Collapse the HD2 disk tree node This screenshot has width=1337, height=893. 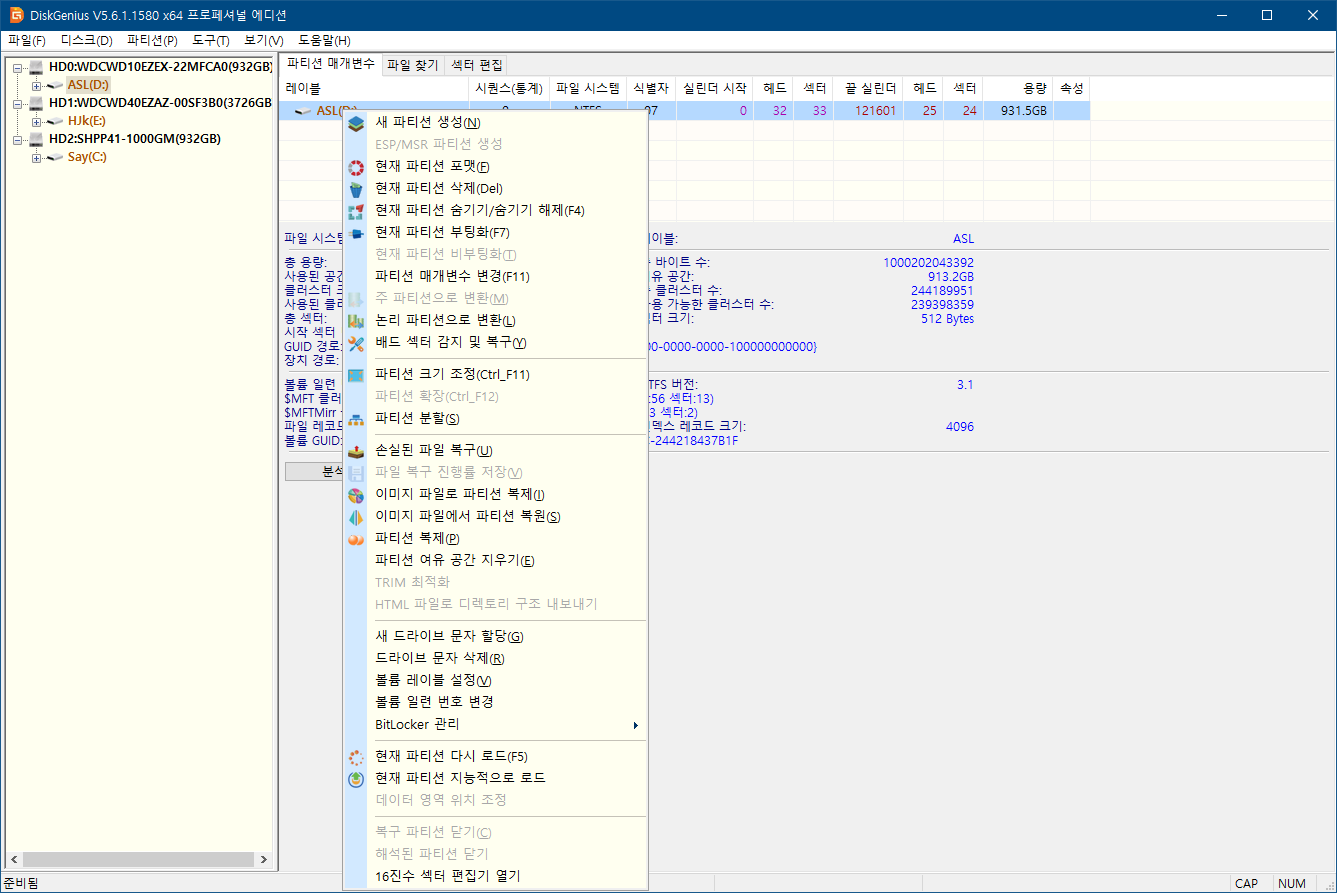pyautogui.click(x=18, y=139)
